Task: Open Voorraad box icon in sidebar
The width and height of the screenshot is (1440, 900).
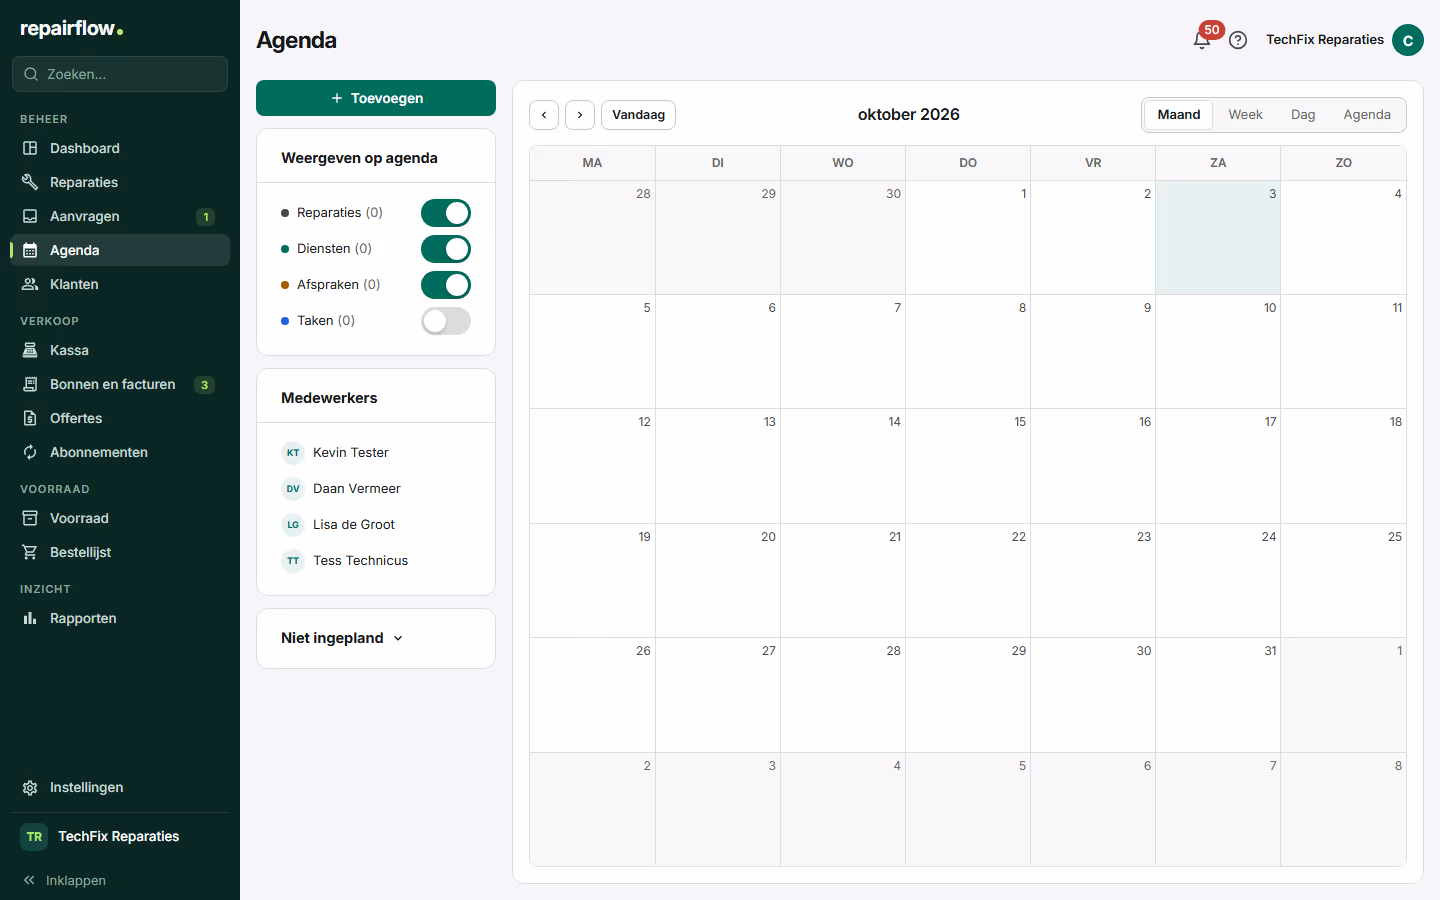Action: tap(30, 518)
